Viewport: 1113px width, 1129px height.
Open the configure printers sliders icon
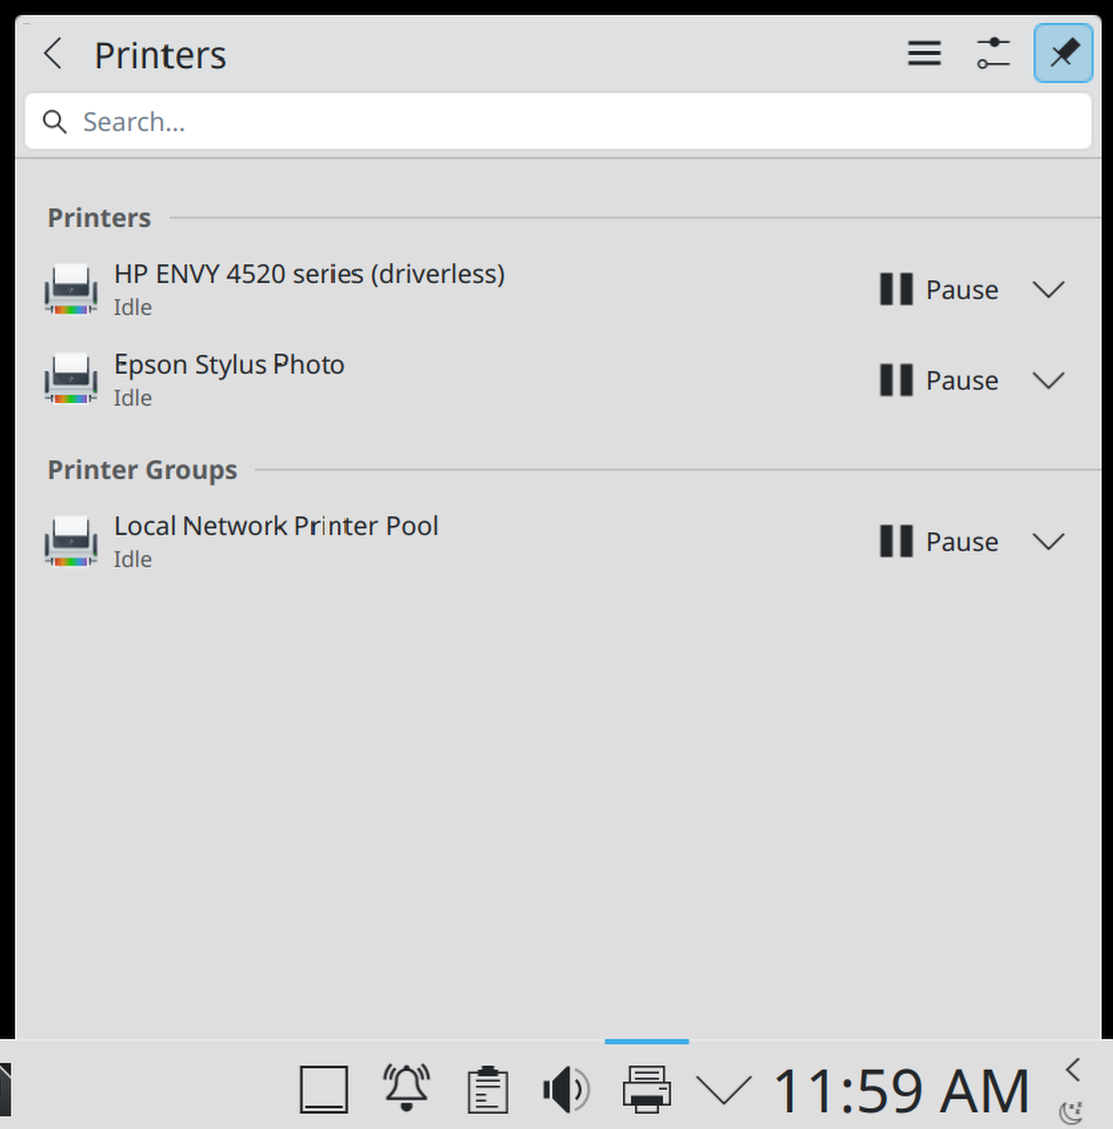993,54
